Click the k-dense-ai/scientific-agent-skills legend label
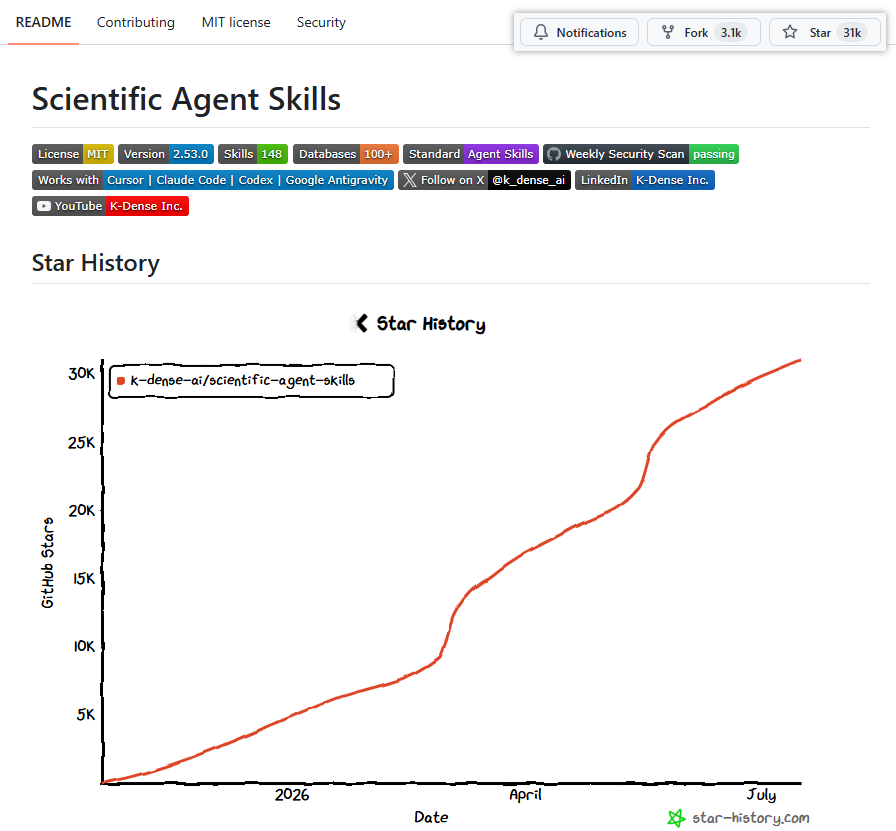This screenshot has height=831, width=896. point(242,381)
